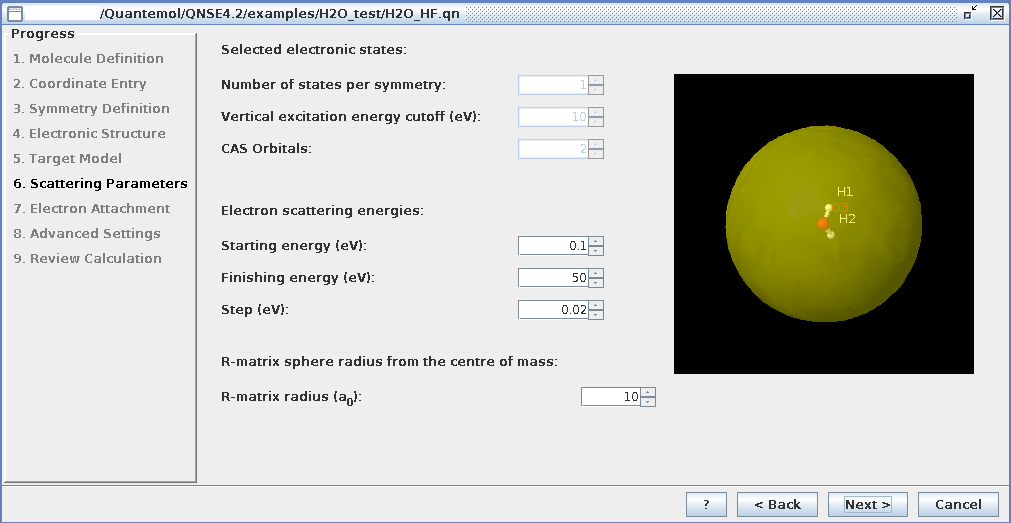Image resolution: width=1011 pixels, height=523 pixels.
Task: Click the yellow R-matrix sphere in viewer
Action: point(780,280)
